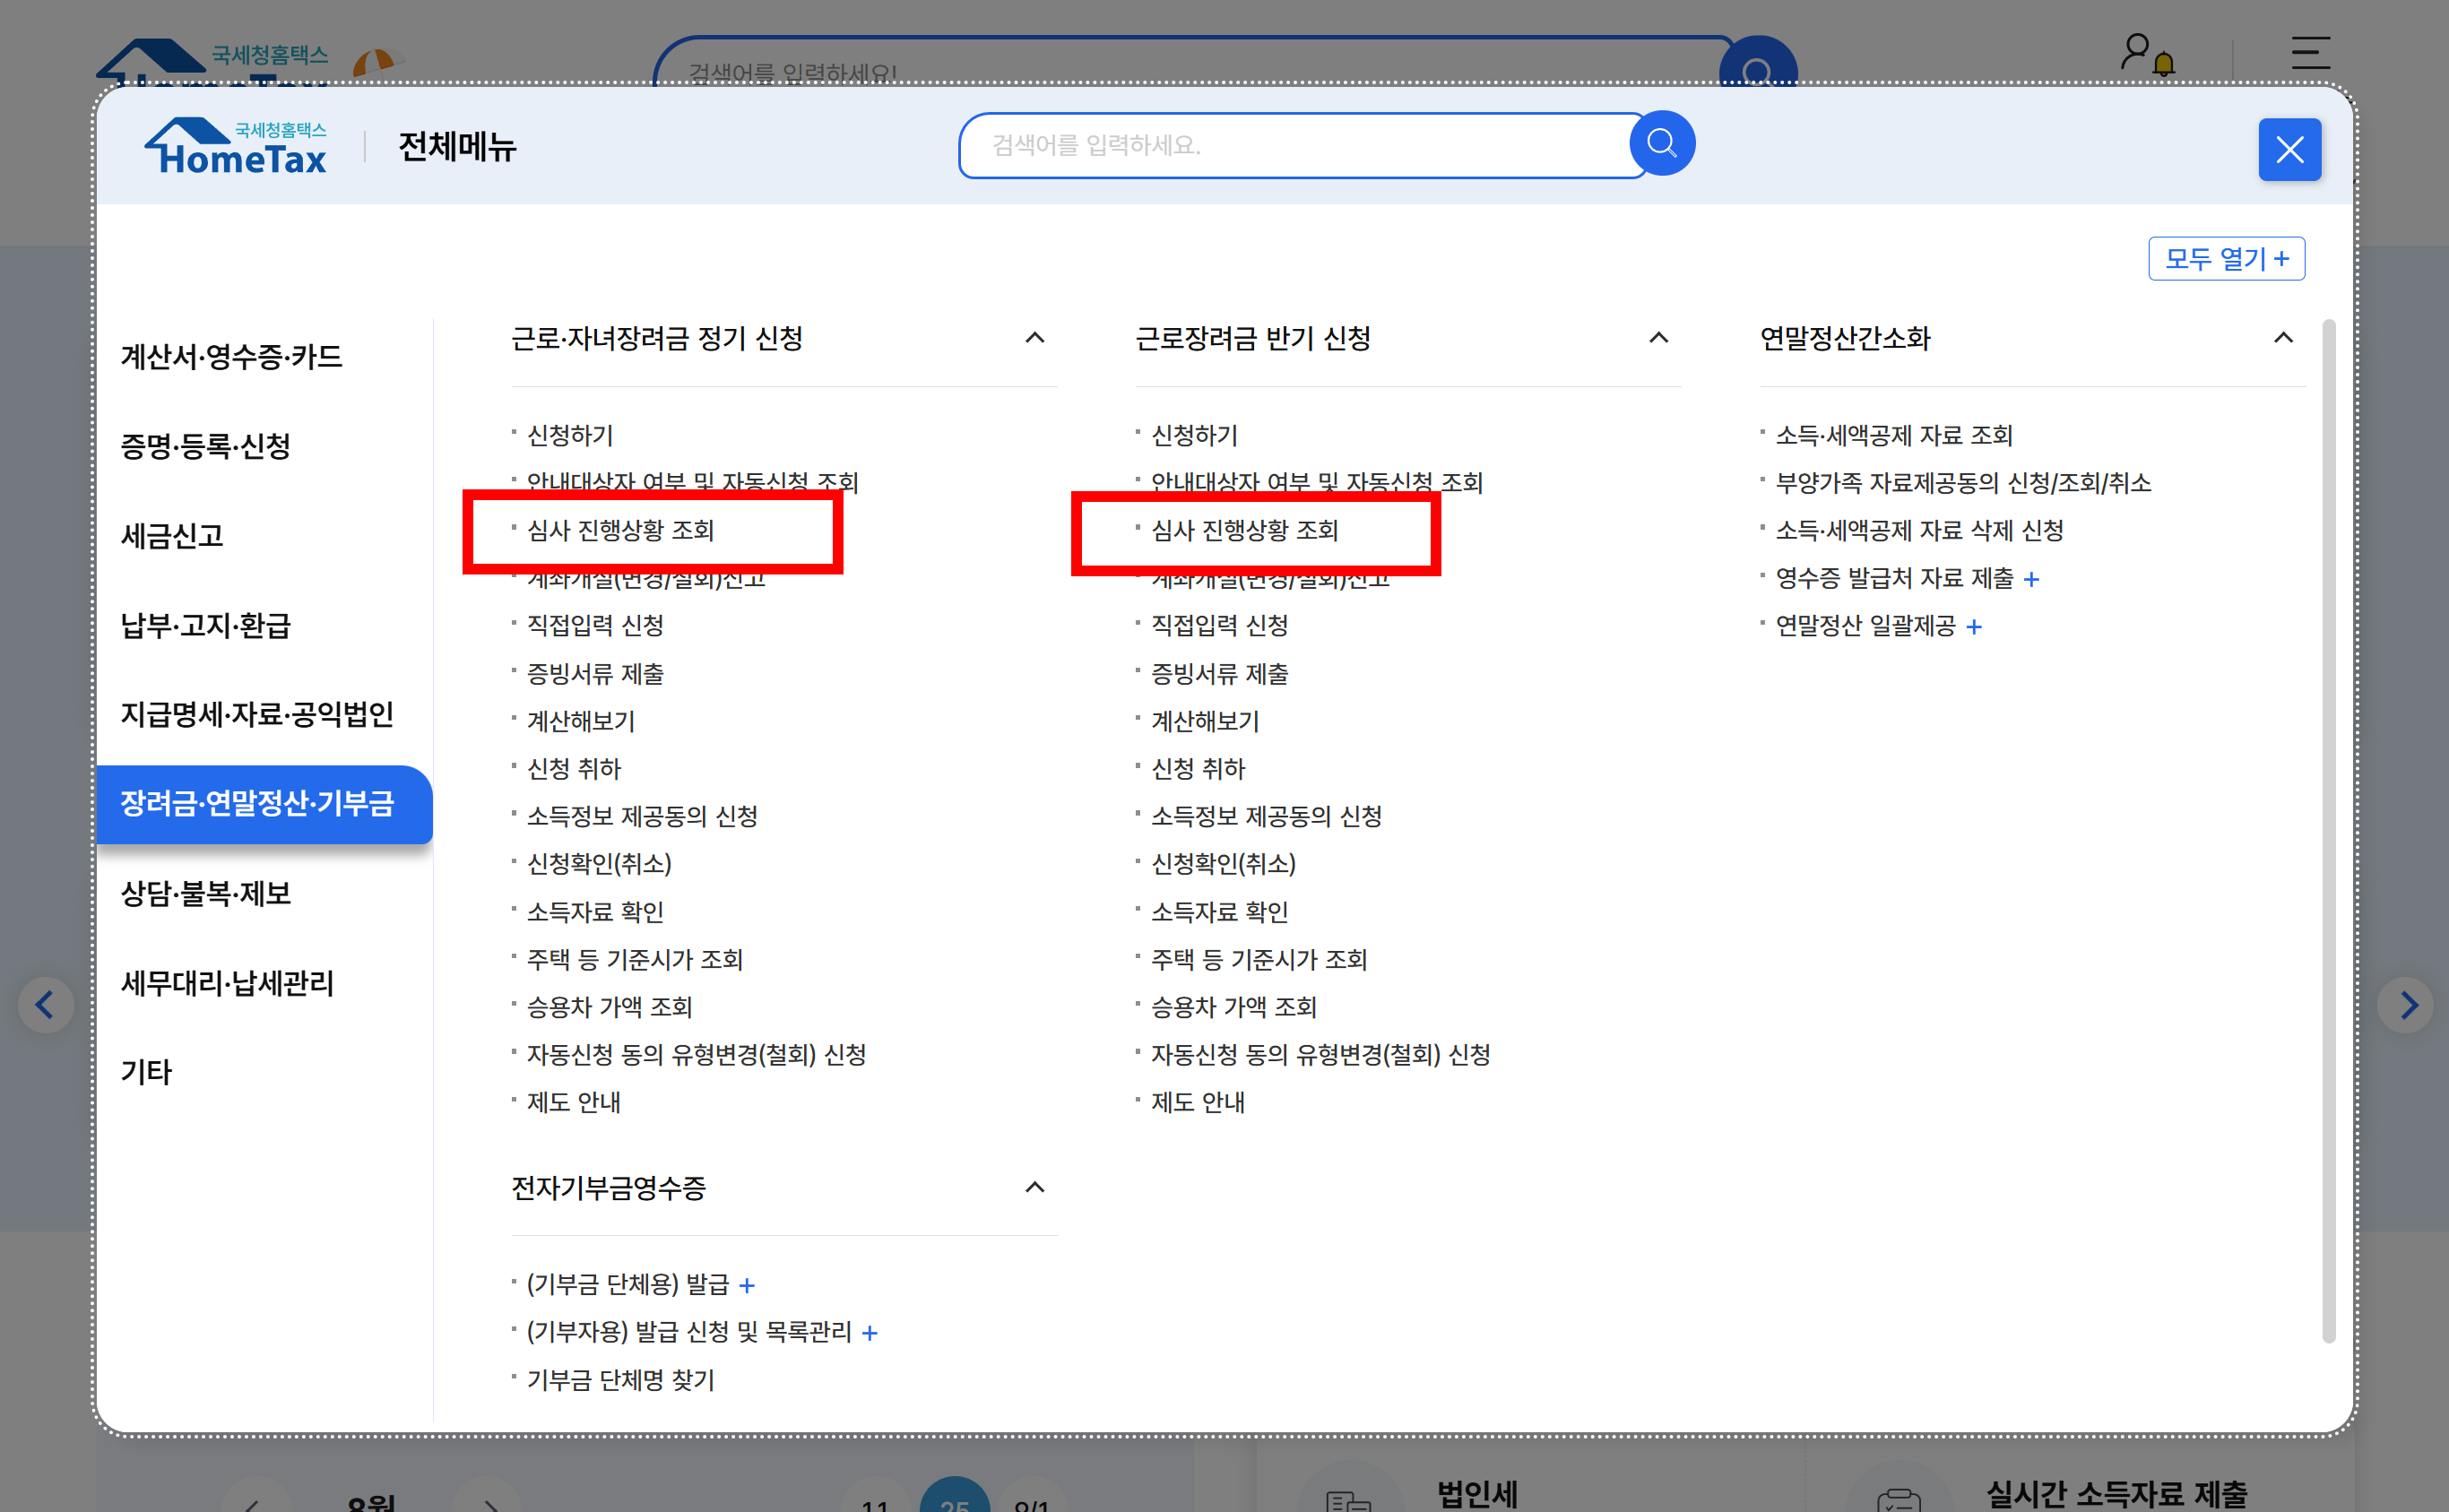This screenshot has height=1512, width=2449.
Task: Click the menu panel vertical scrollbar
Action: tap(2328, 830)
